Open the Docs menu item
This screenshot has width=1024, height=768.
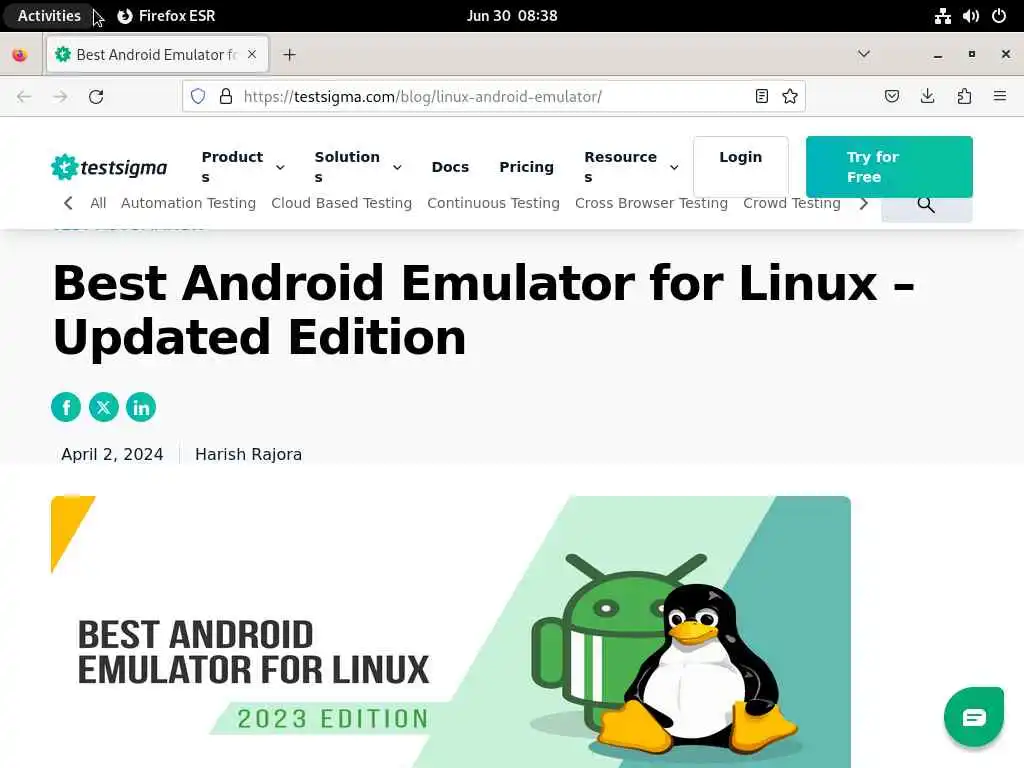(450, 167)
